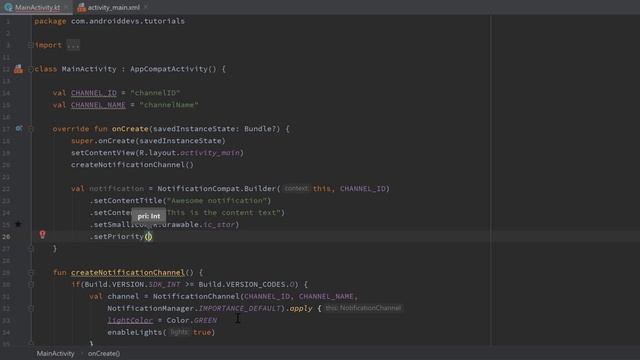Click the override gutter icon beside onCreate

19,129
